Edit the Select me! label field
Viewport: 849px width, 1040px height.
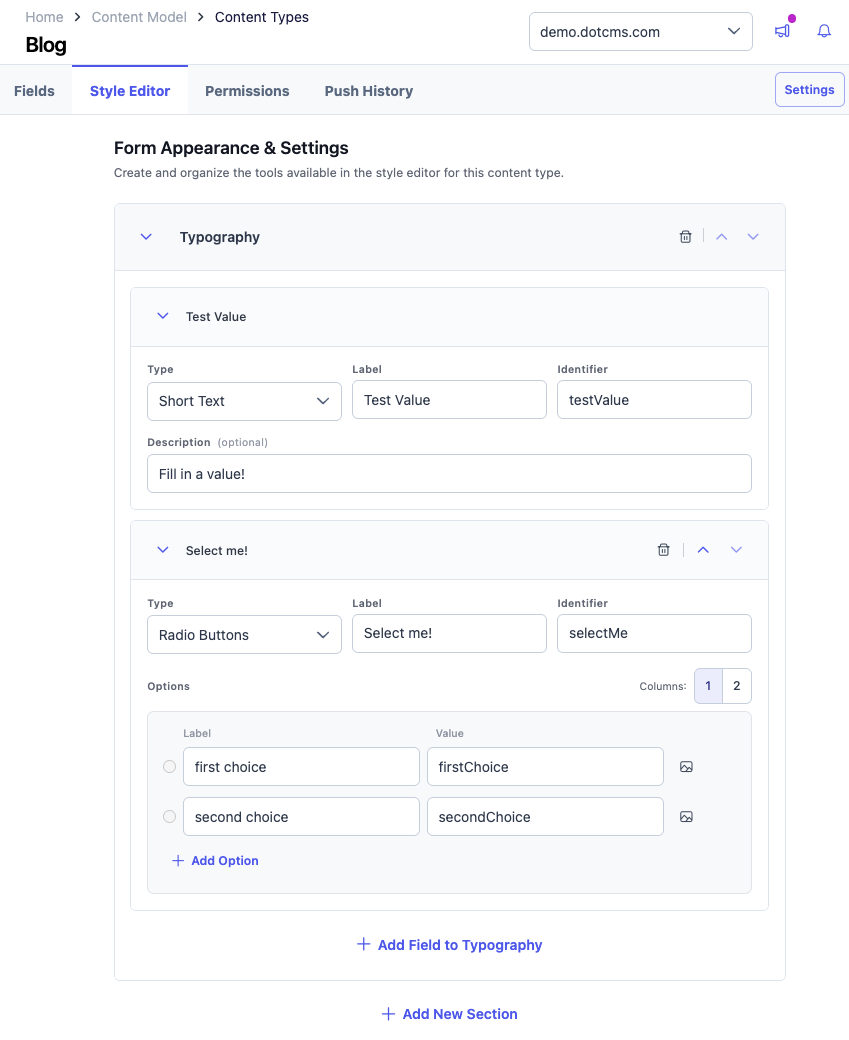[x=449, y=633]
